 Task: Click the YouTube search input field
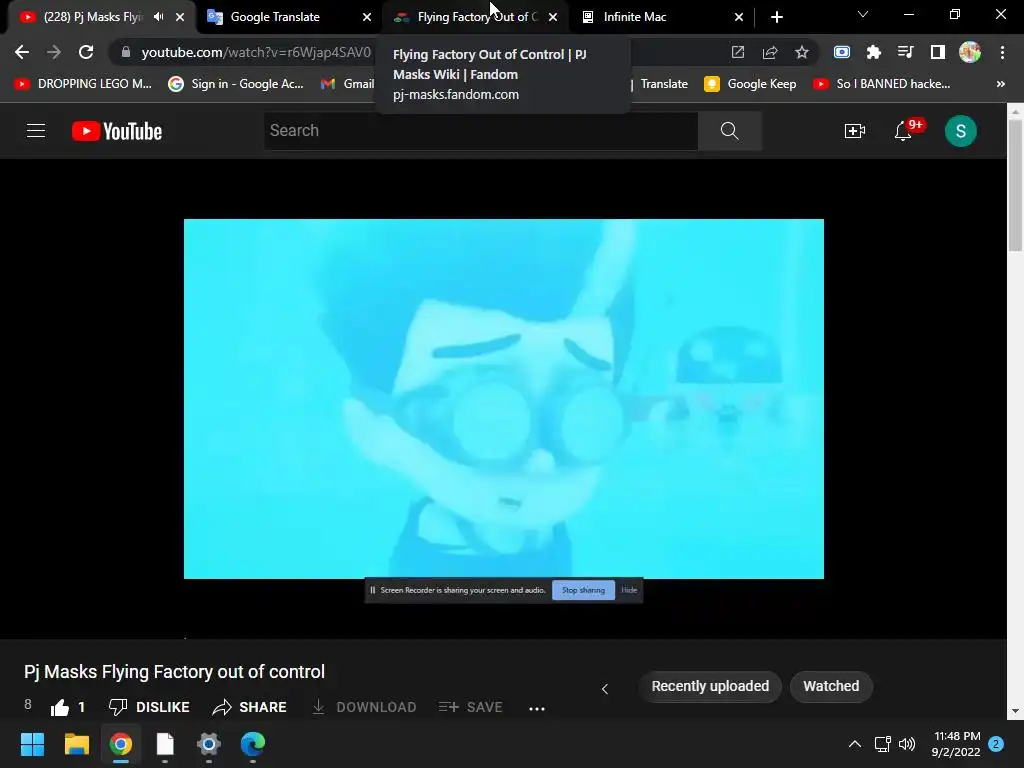pyautogui.click(x=481, y=131)
